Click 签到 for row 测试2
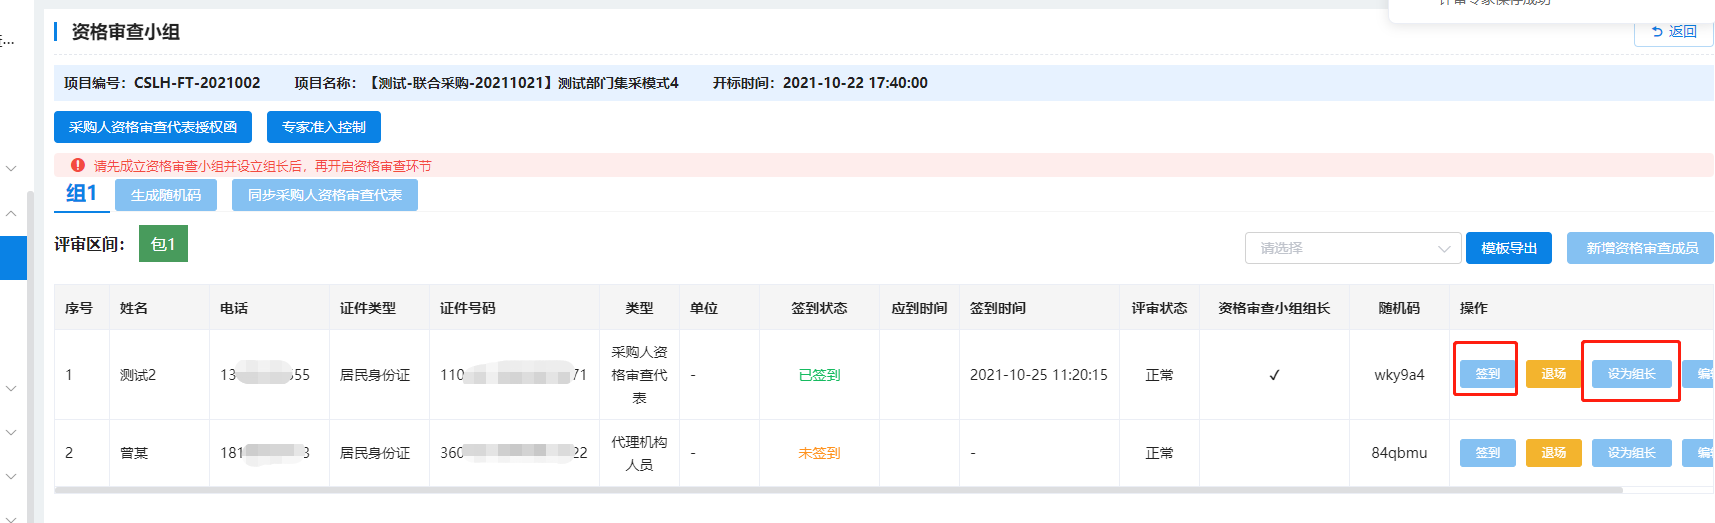The width and height of the screenshot is (1715, 523). click(1487, 374)
